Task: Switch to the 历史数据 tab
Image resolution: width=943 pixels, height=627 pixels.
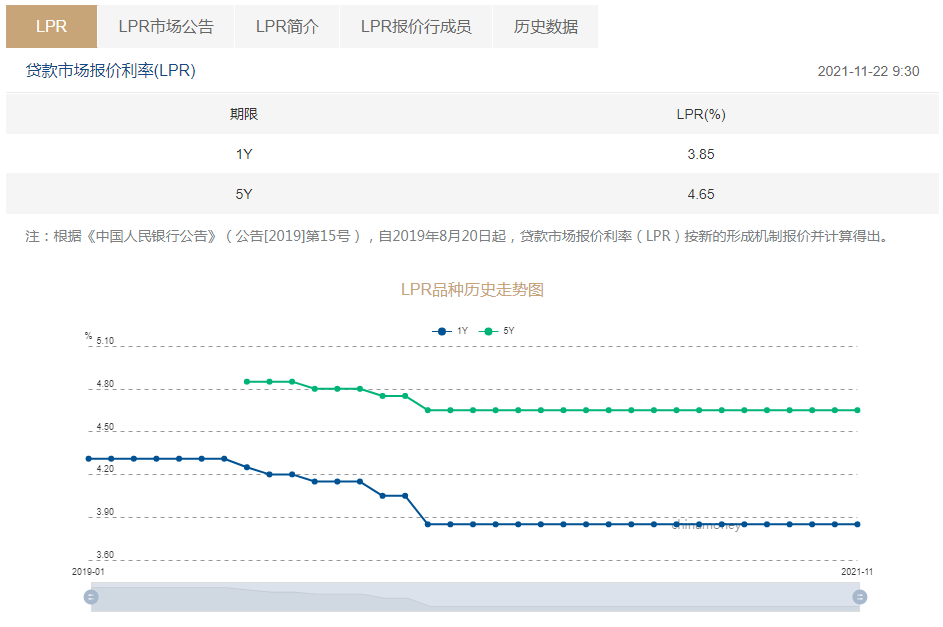Action: [545, 27]
